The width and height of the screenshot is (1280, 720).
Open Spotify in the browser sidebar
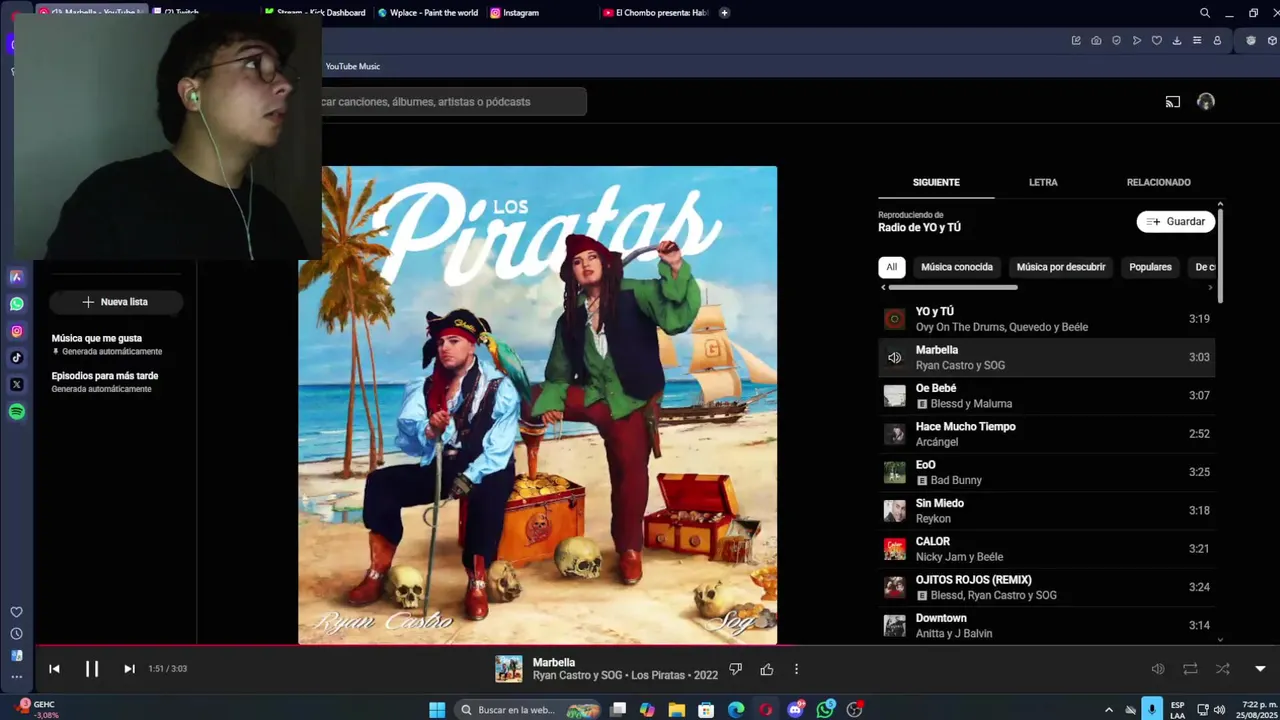click(17, 412)
